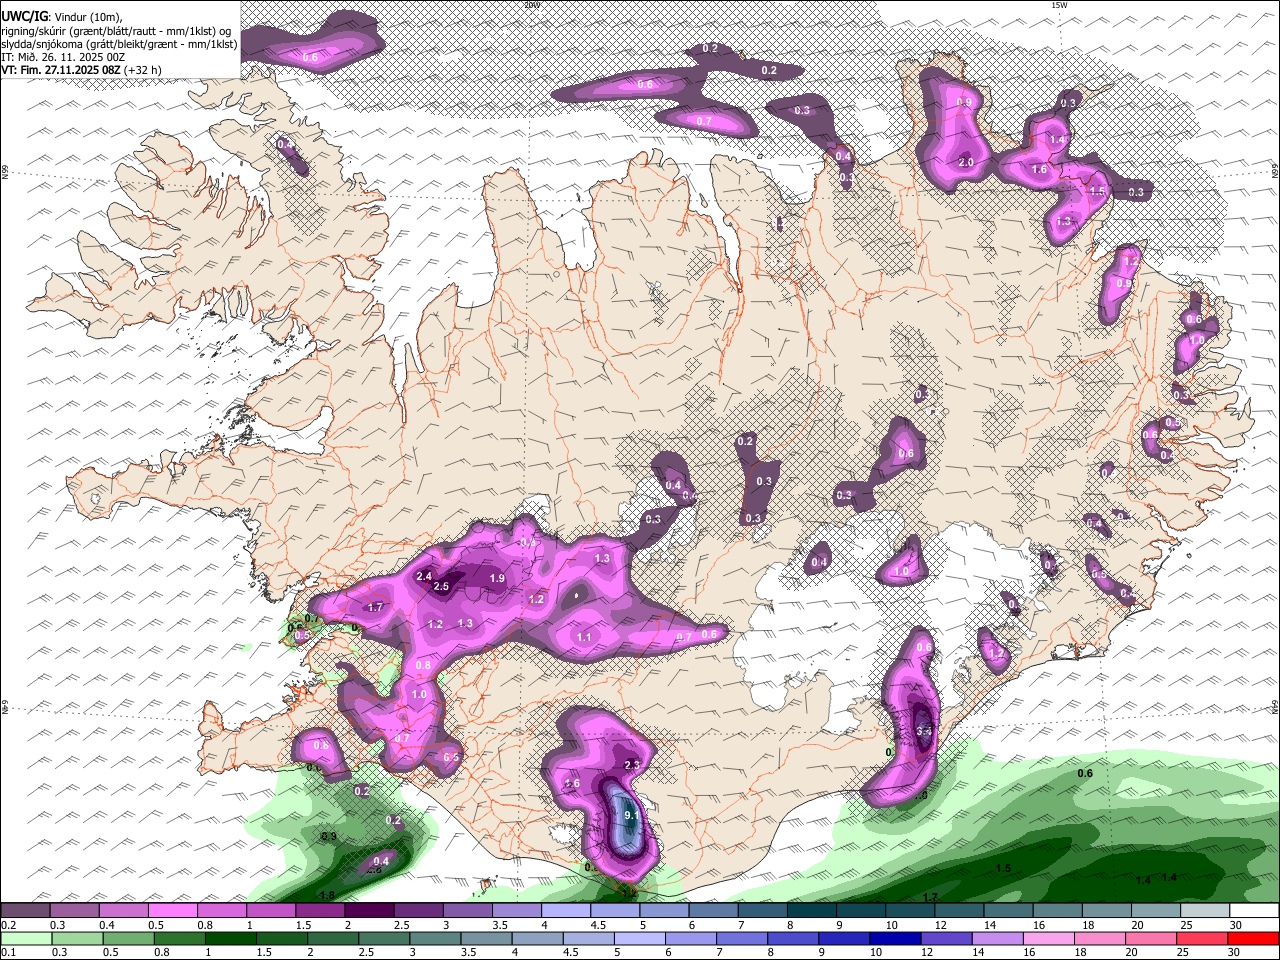Screen dimensions: 1280x960
Task: Click the bottom-row swatch between 20 and 25
Action: (1152, 938)
